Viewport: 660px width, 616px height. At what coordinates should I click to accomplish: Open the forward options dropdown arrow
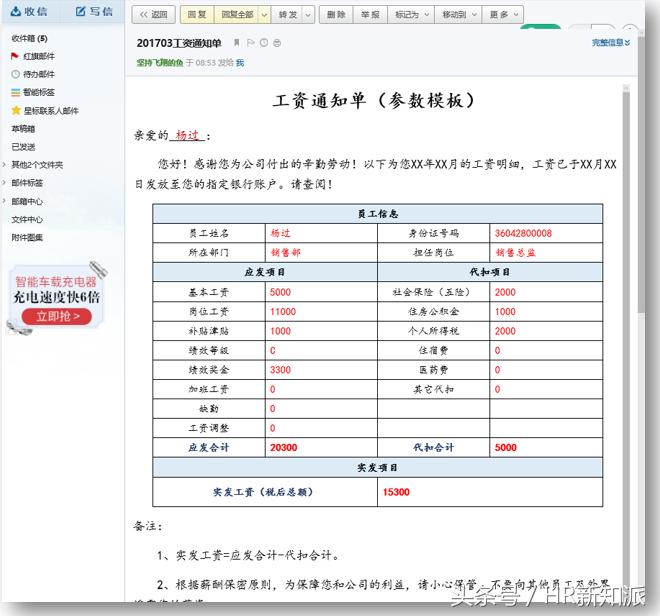pos(308,15)
